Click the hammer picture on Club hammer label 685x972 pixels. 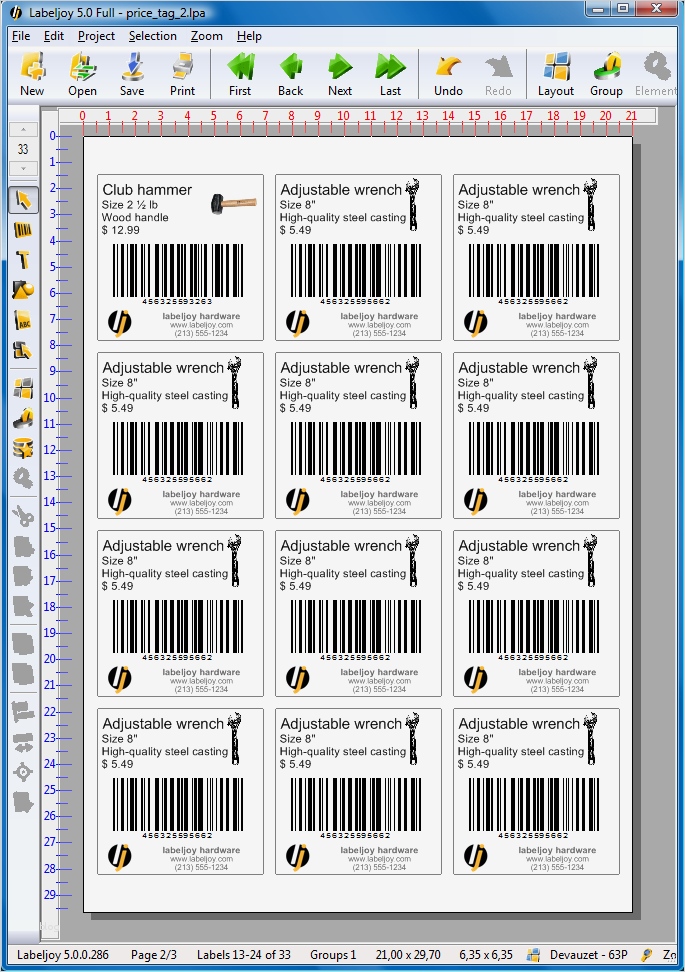234,203
